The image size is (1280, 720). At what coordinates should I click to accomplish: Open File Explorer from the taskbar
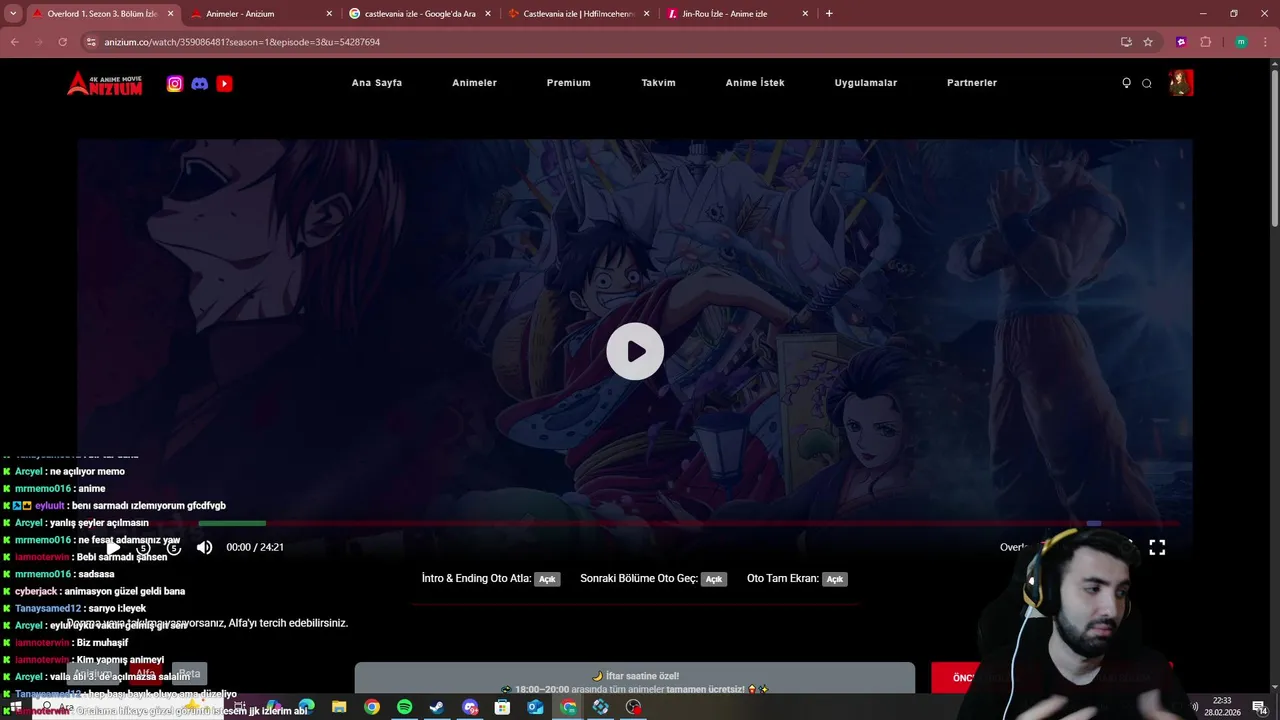339,707
